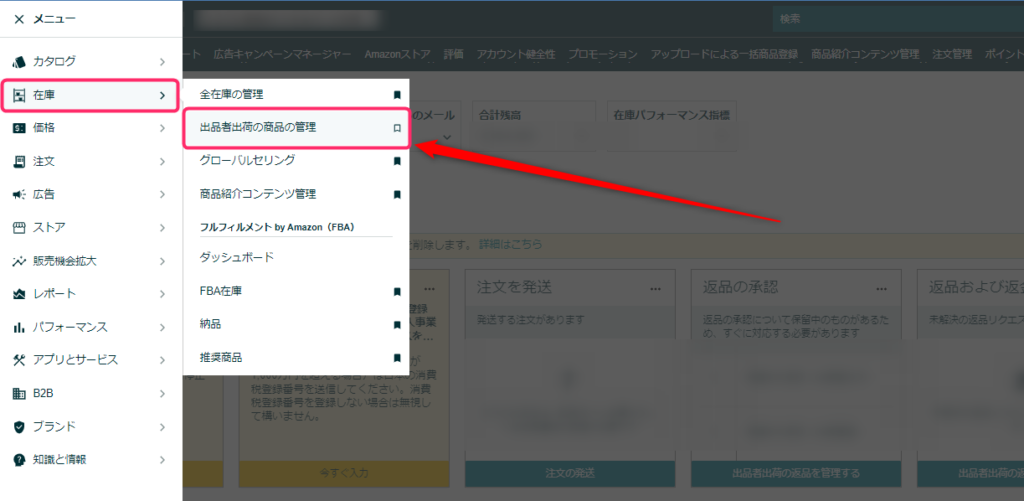The height and width of the screenshot is (501, 1024).
Task: Toggle bookmark for グローバルセリング
Action: tap(396, 161)
